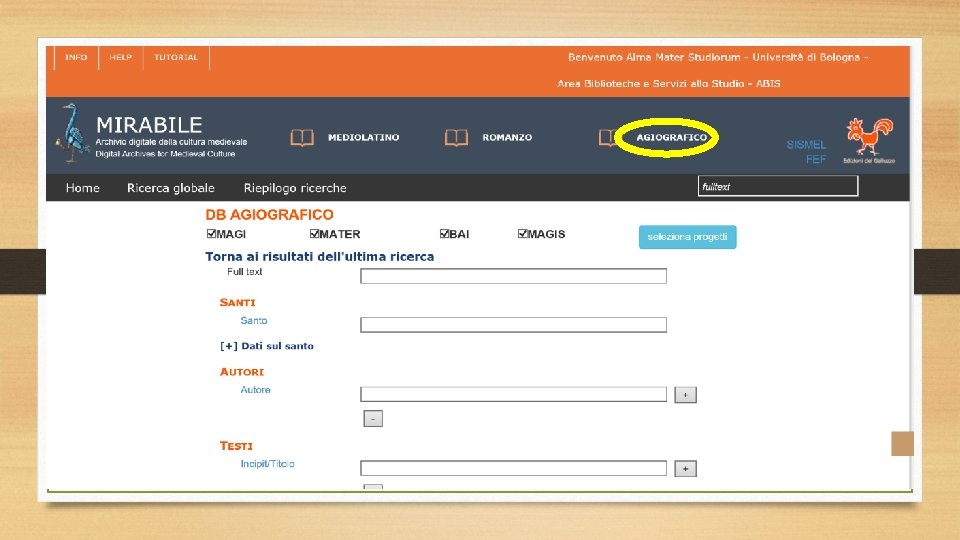
Task: Click the book icon beside AGIOGRAFICO
Action: point(607,138)
